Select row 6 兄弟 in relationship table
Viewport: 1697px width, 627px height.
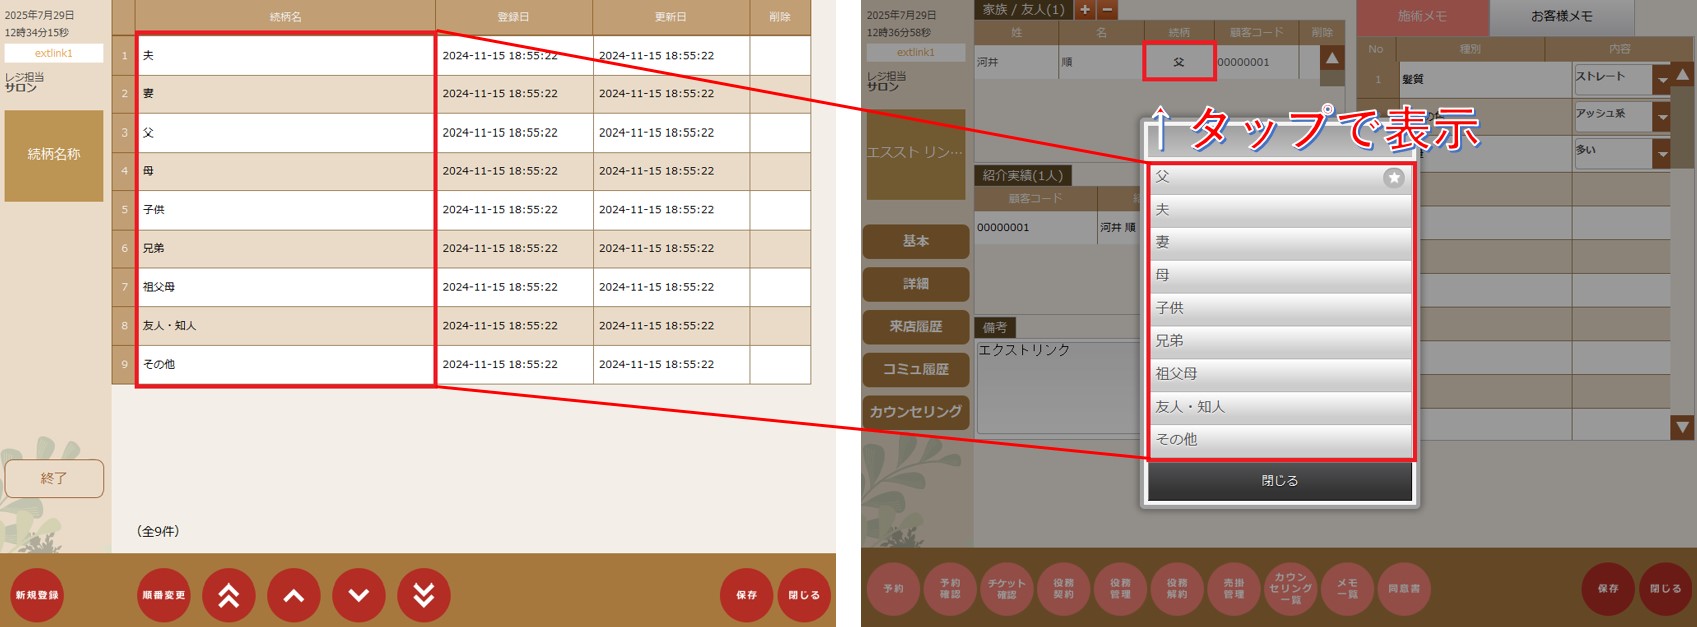click(461, 248)
